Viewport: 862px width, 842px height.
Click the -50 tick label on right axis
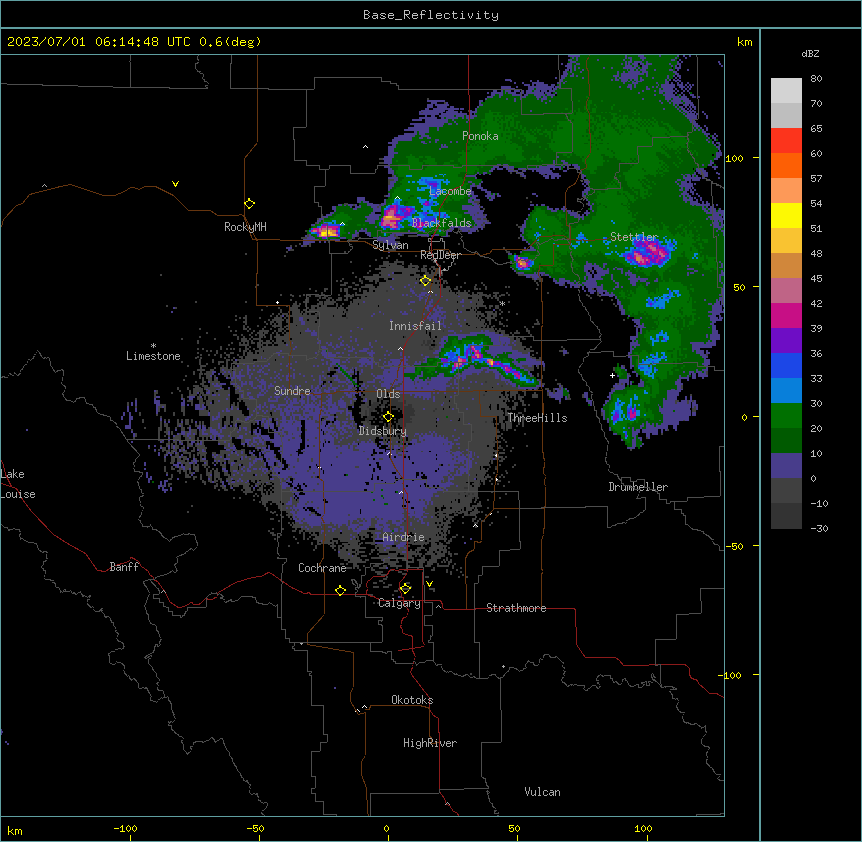734,546
